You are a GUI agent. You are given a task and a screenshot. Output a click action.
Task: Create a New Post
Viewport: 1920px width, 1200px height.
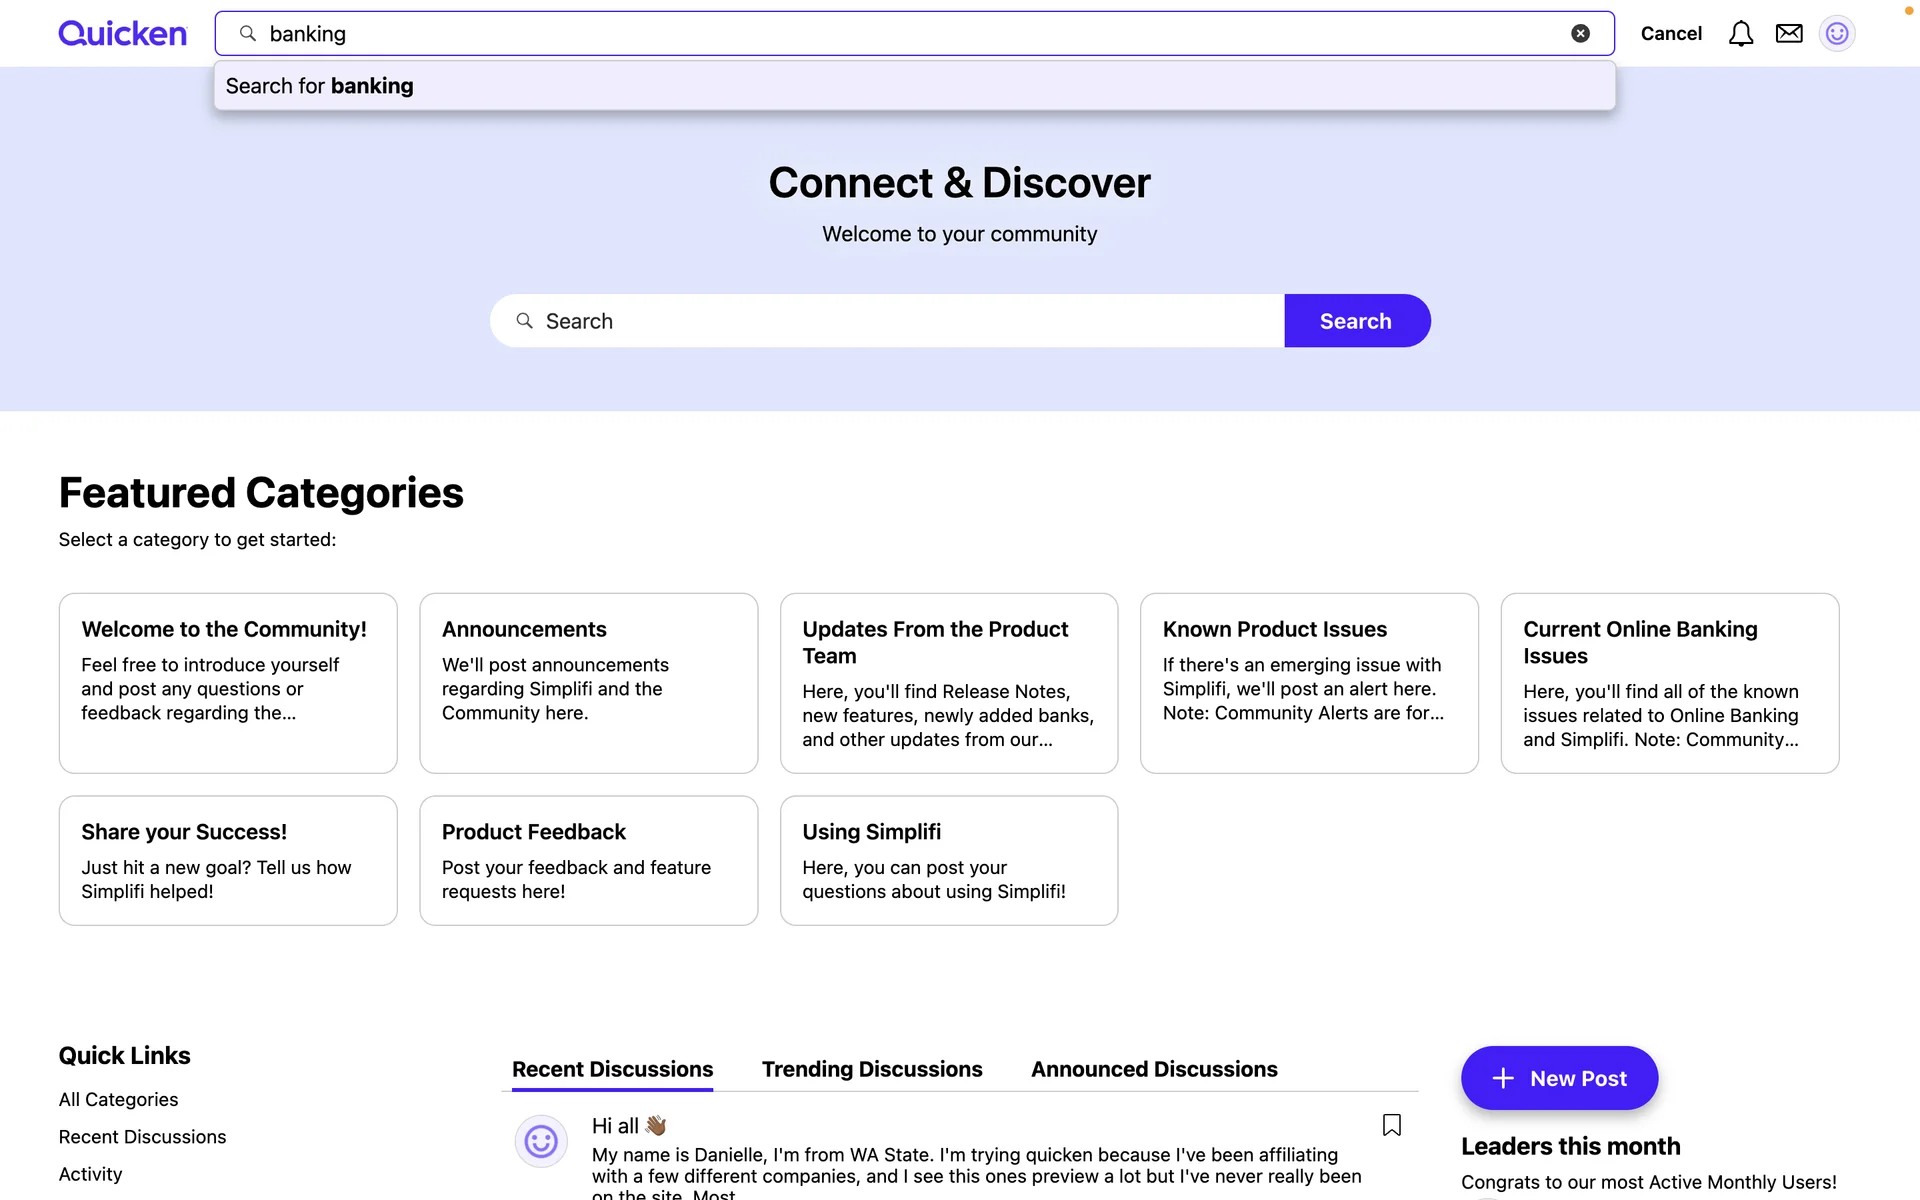point(1559,1078)
